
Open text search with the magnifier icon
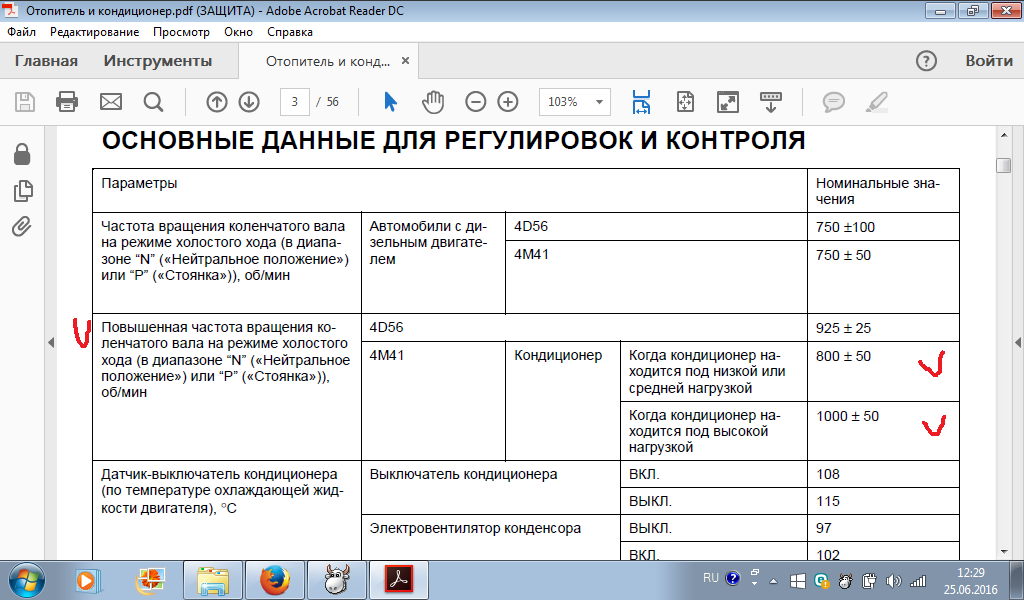click(153, 102)
